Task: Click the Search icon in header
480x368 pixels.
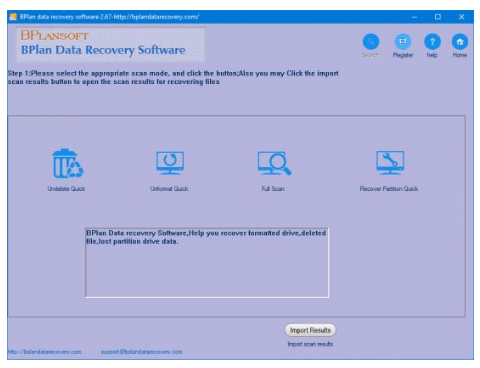Action: [x=371, y=42]
